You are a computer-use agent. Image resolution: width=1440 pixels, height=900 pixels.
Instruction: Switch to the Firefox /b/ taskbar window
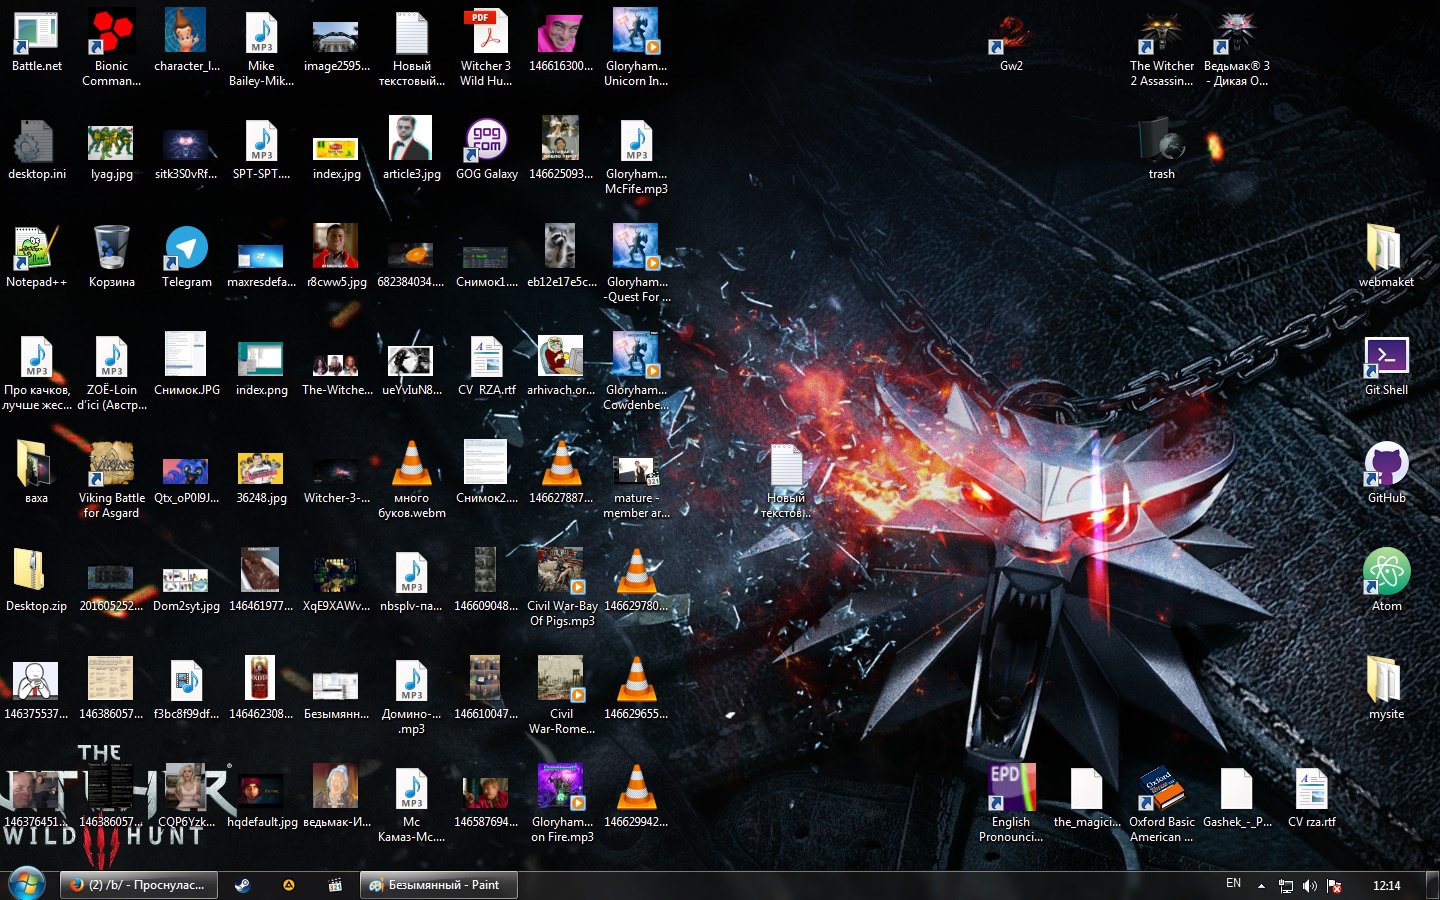point(139,885)
